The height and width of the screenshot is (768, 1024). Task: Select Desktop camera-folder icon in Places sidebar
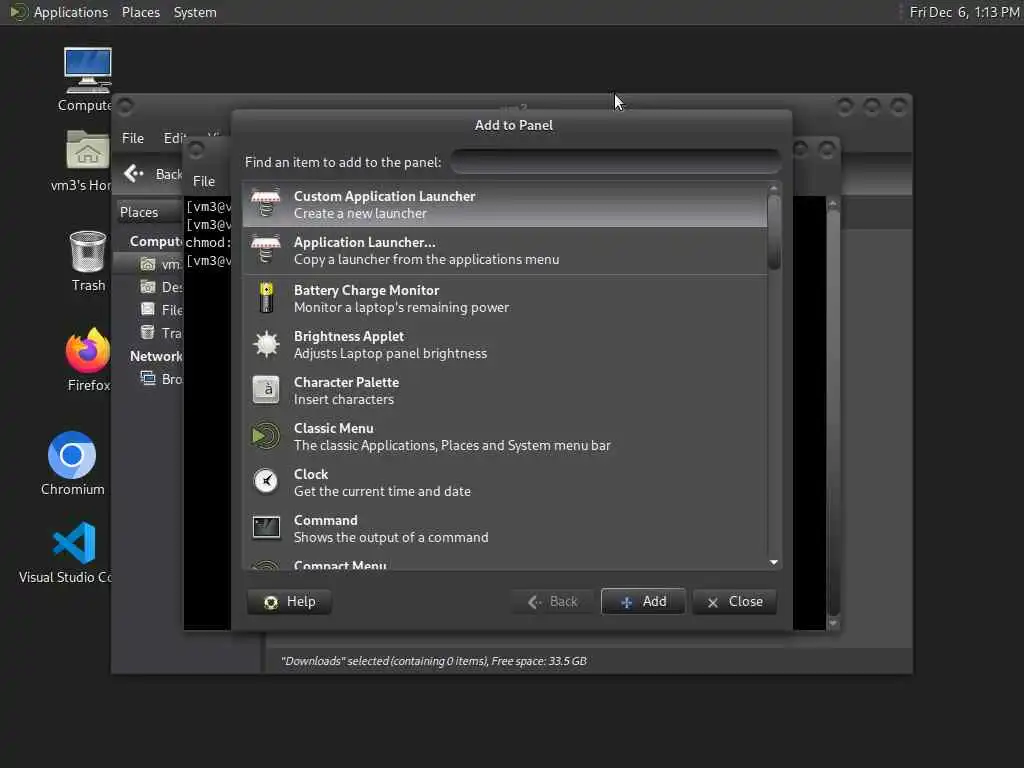(148, 287)
